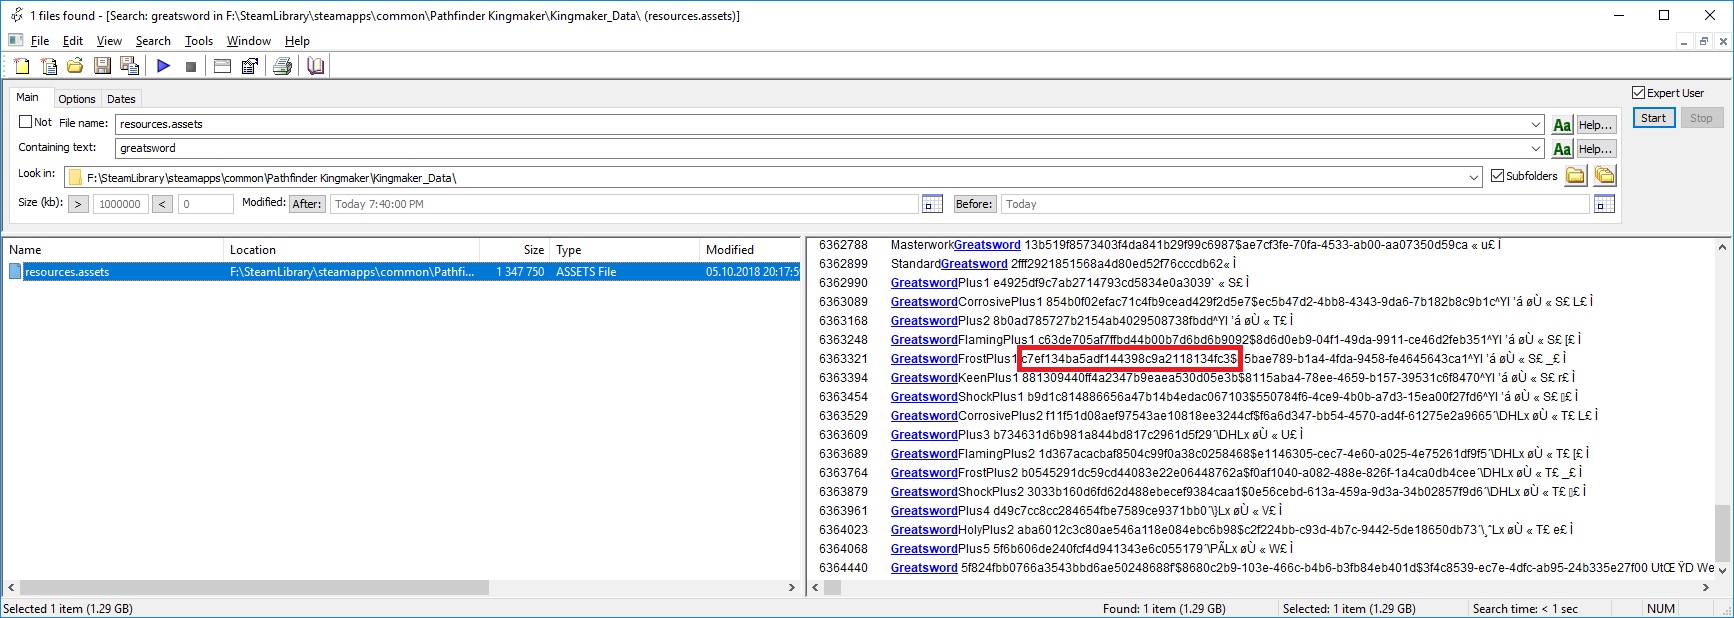Select the Main tab
1734x618 pixels.
[28, 97]
